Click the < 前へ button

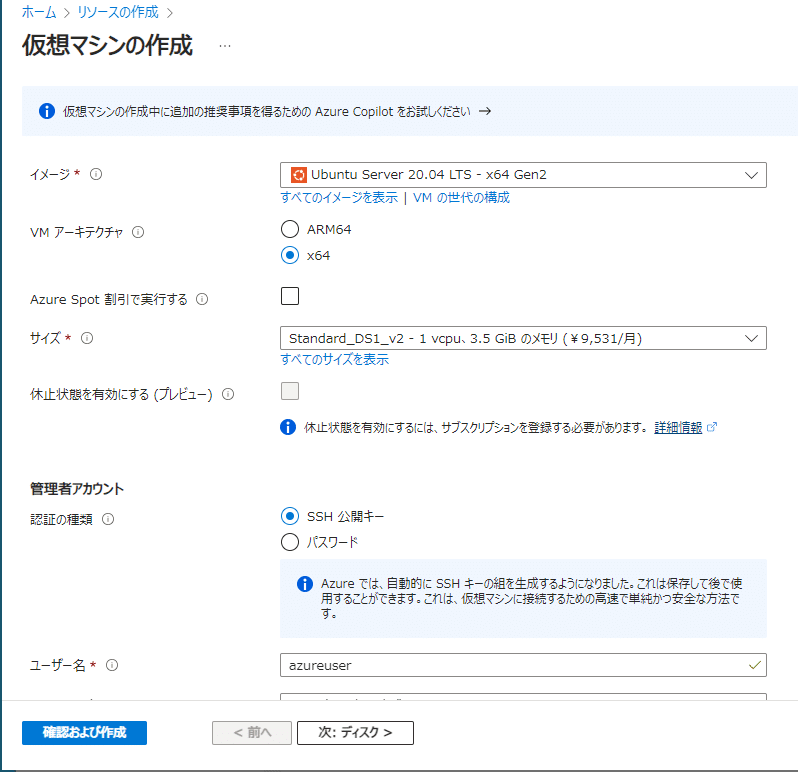(252, 733)
